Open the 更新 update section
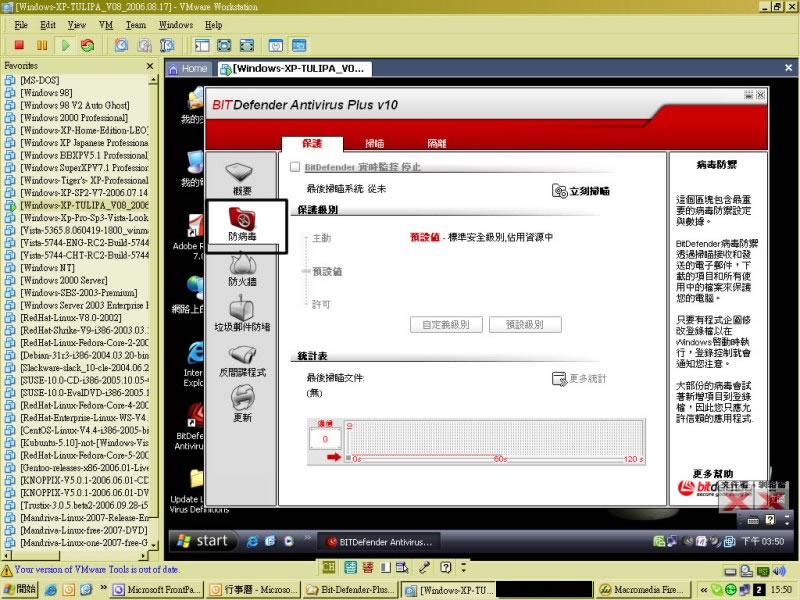 (x=242, y=404)
